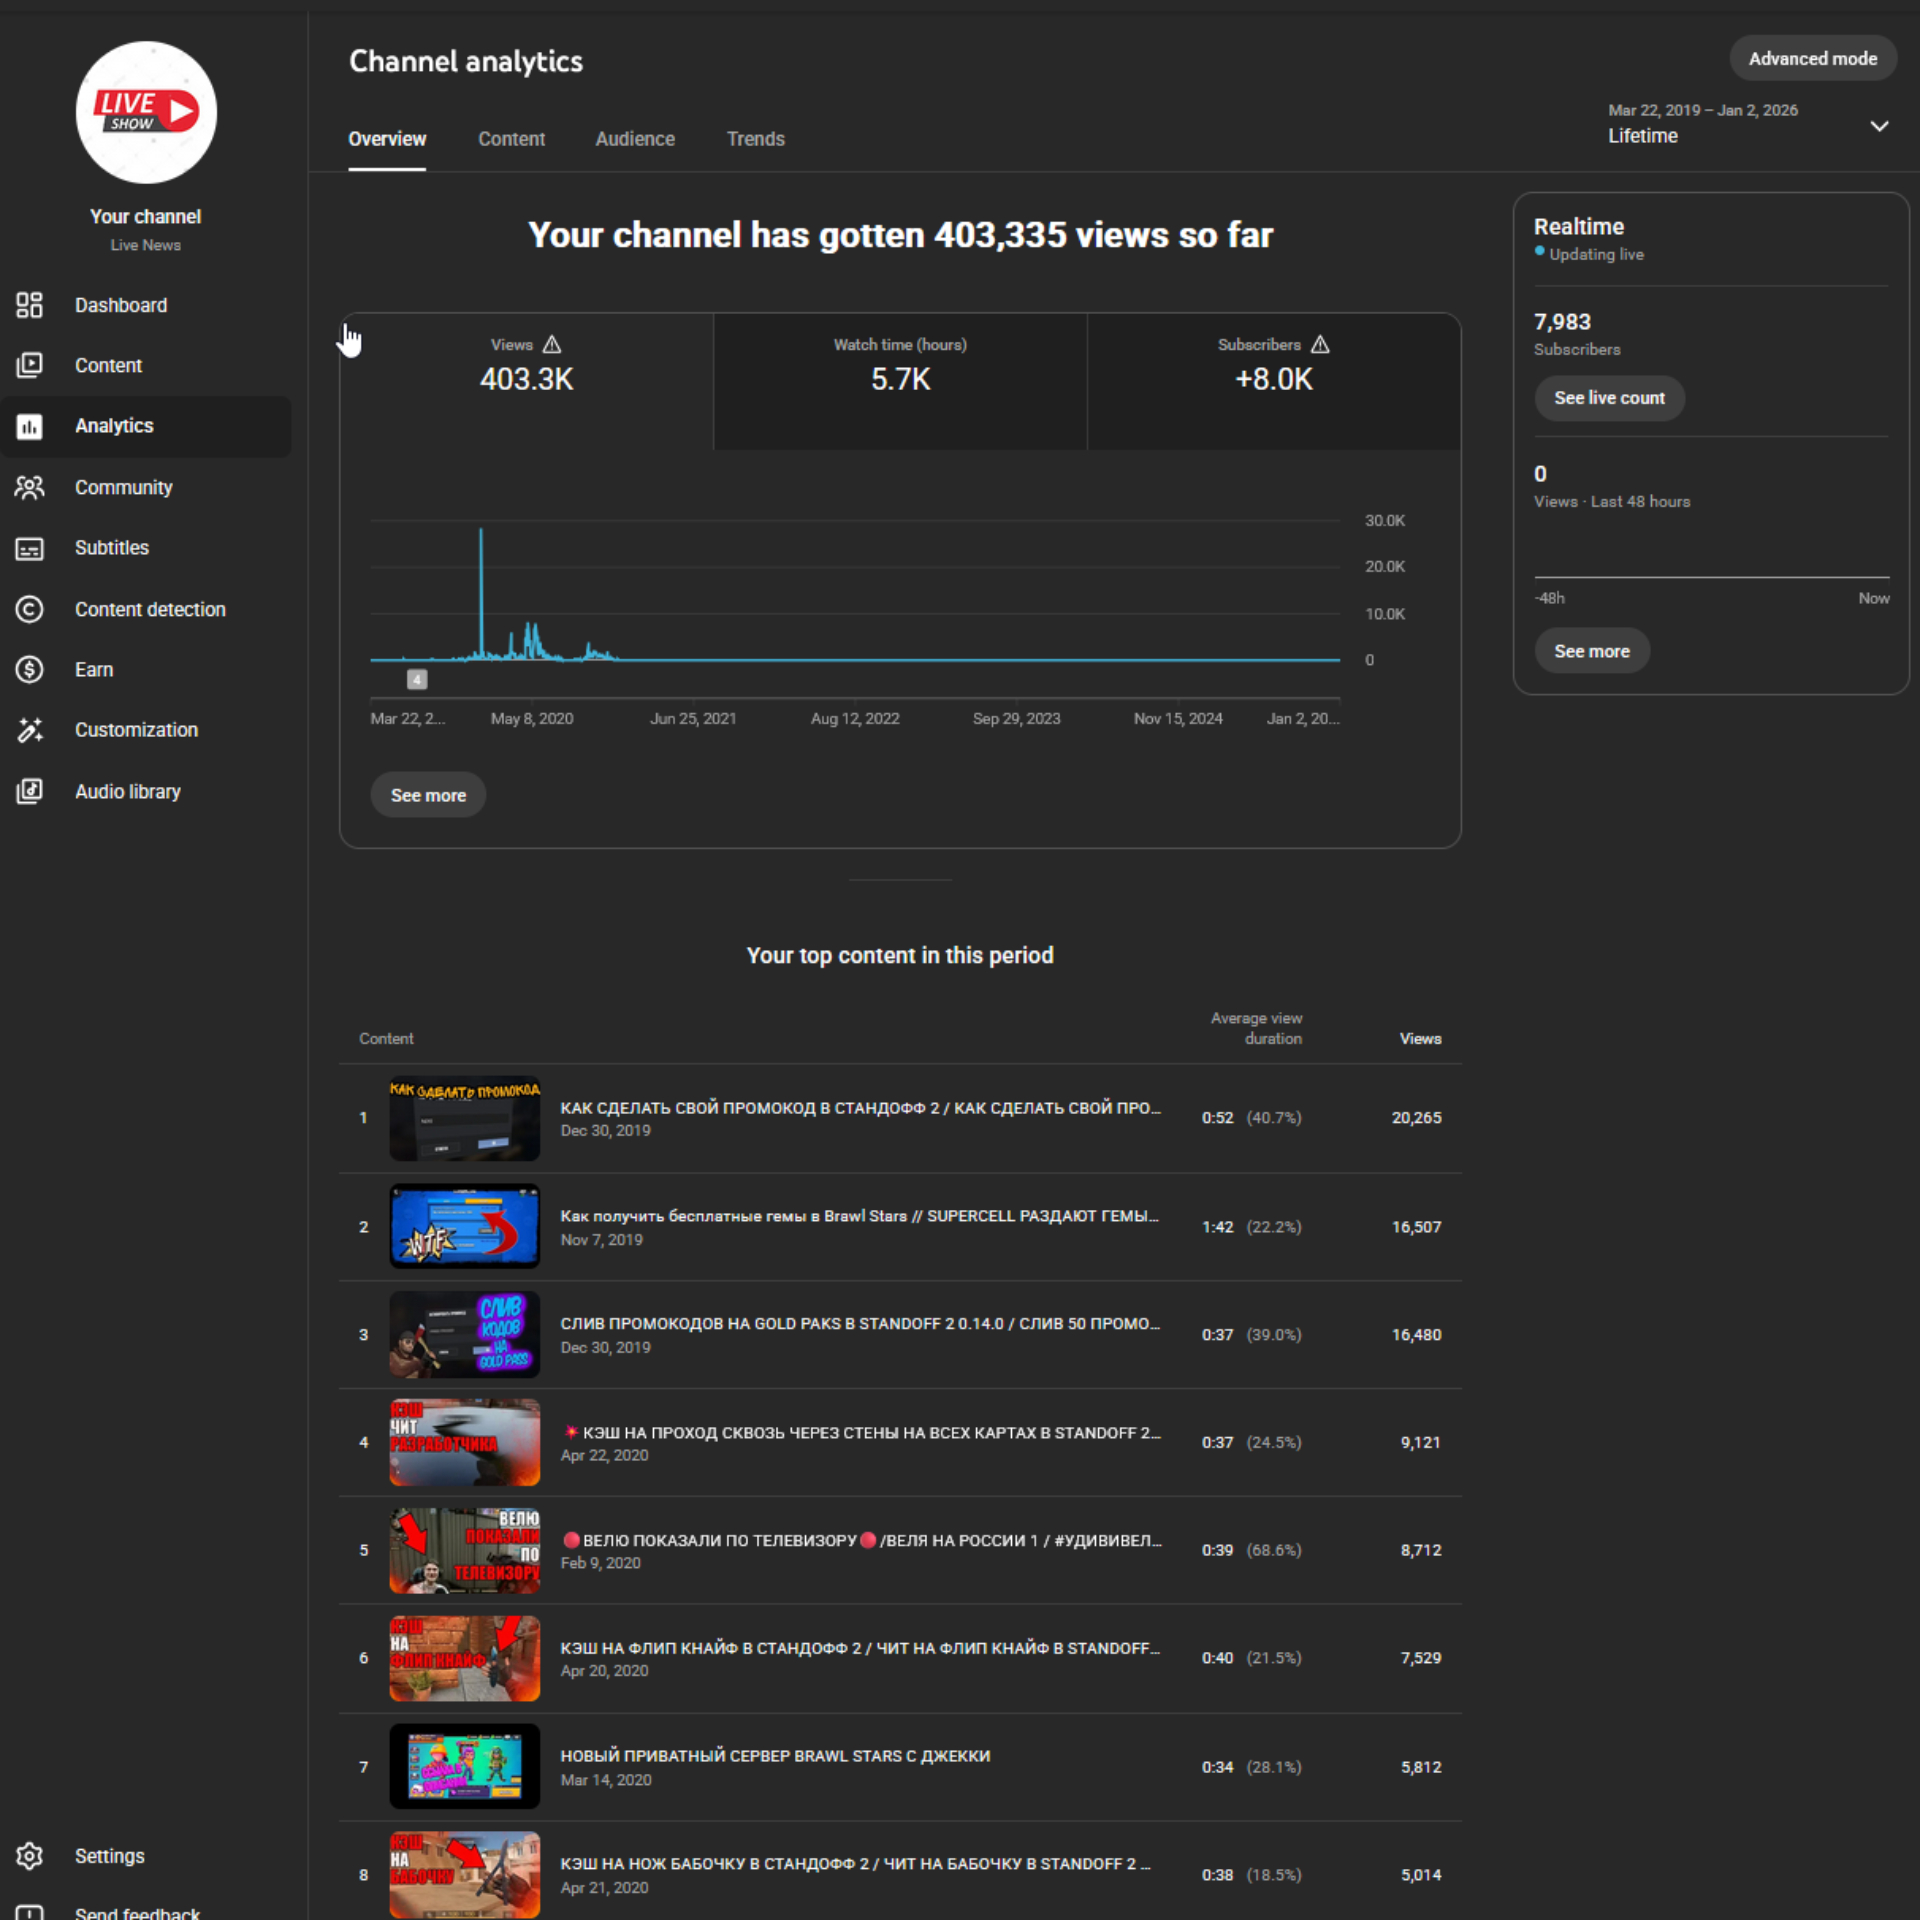Screen dimensions: 1920x1920
Task: Open channel Settings
Action: [109, 1855]
